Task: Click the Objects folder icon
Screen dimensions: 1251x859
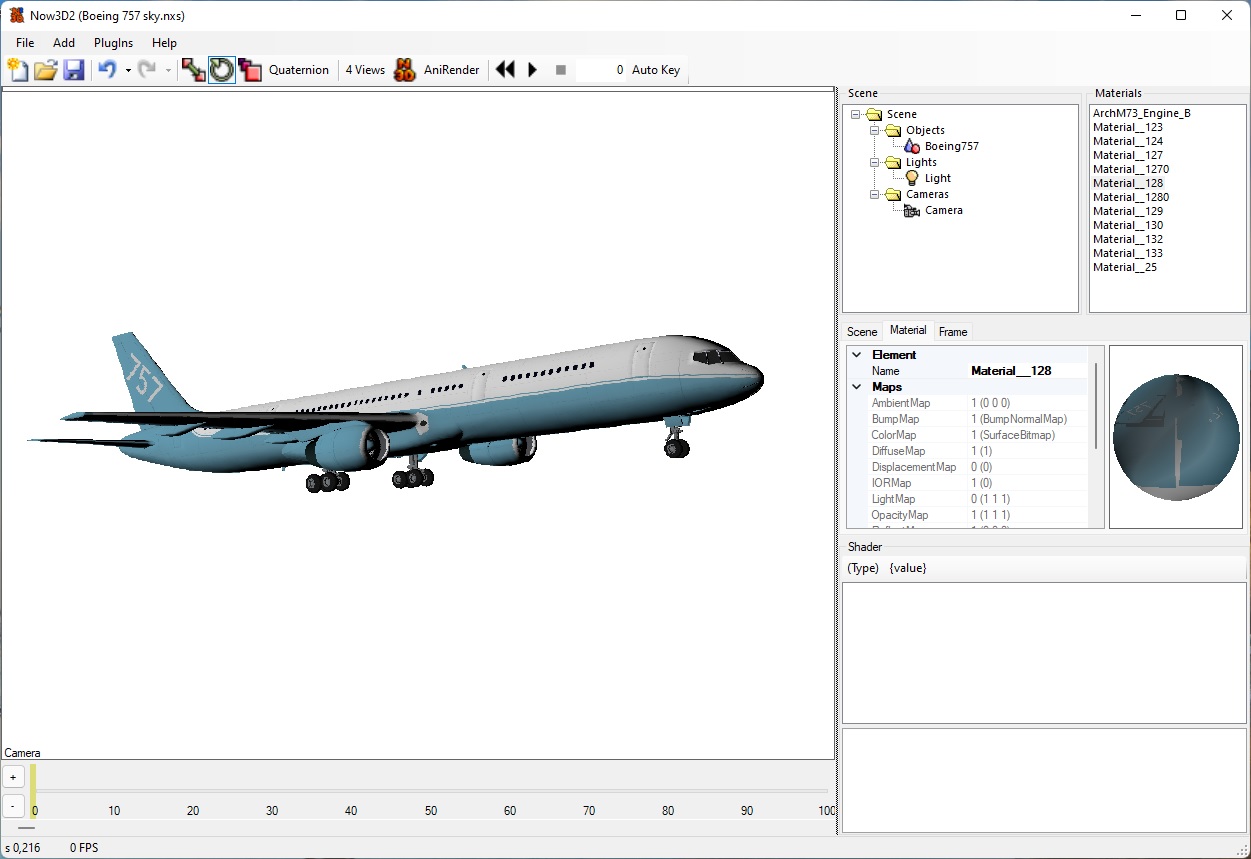Action: tap(893, 130)
